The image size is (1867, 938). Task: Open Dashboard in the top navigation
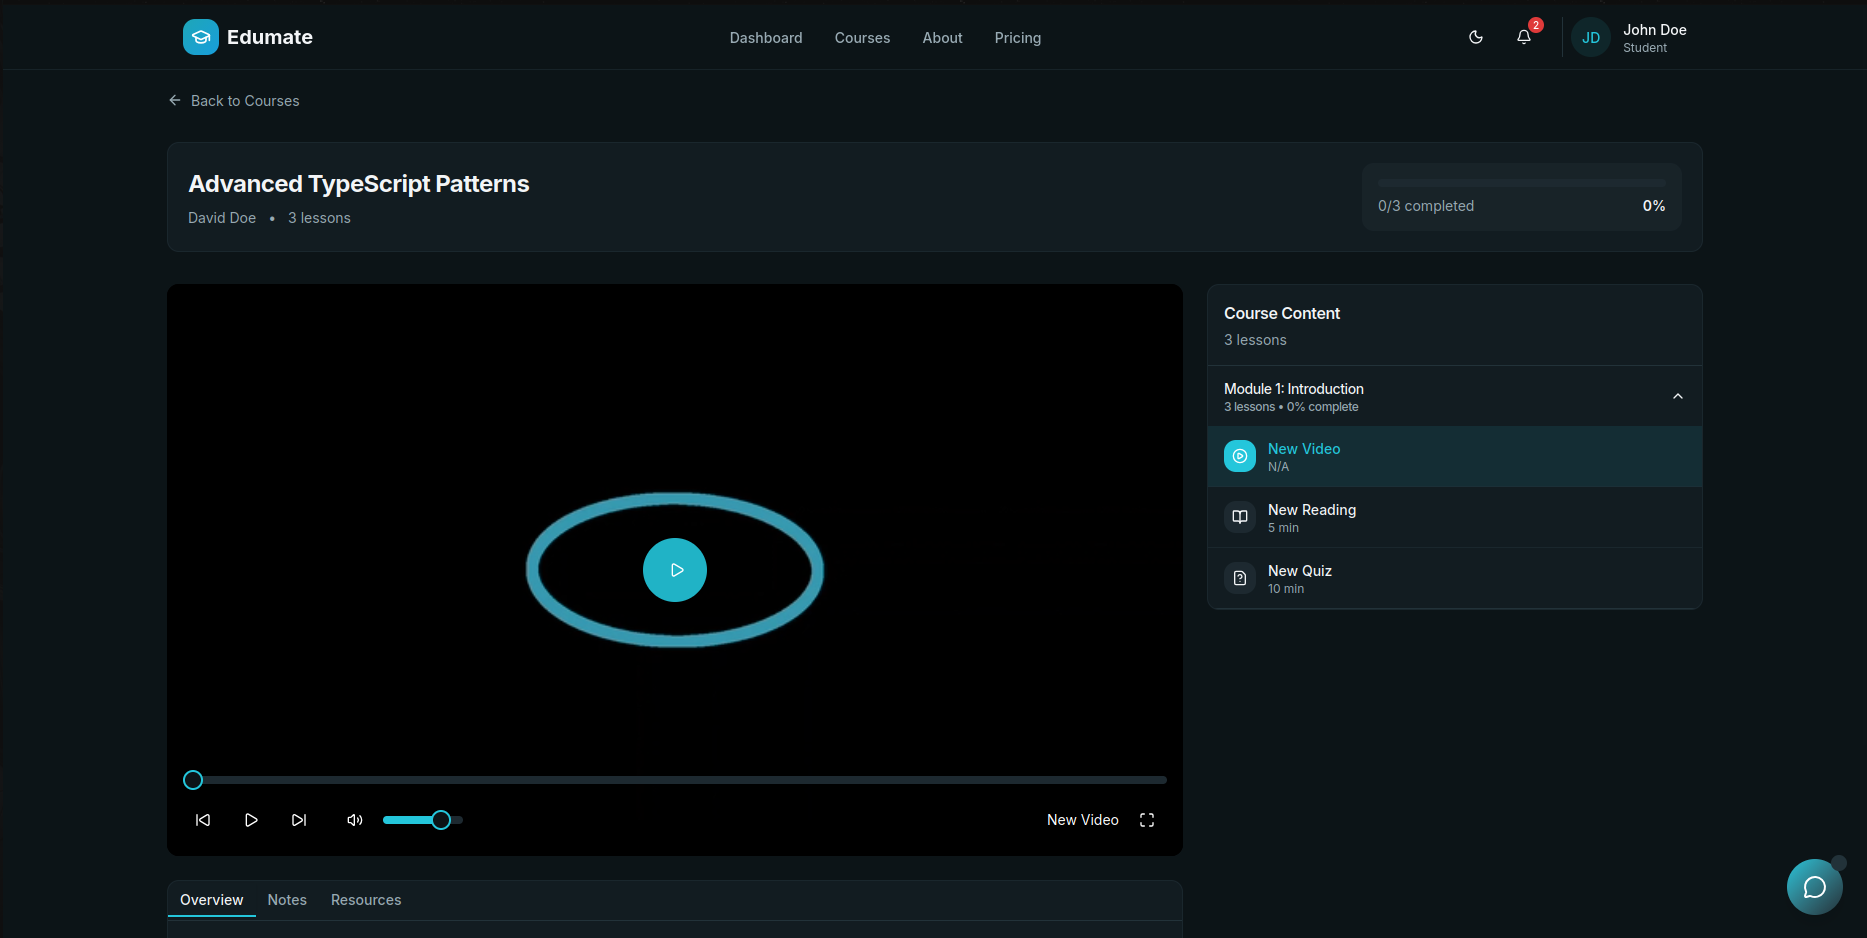766,38
